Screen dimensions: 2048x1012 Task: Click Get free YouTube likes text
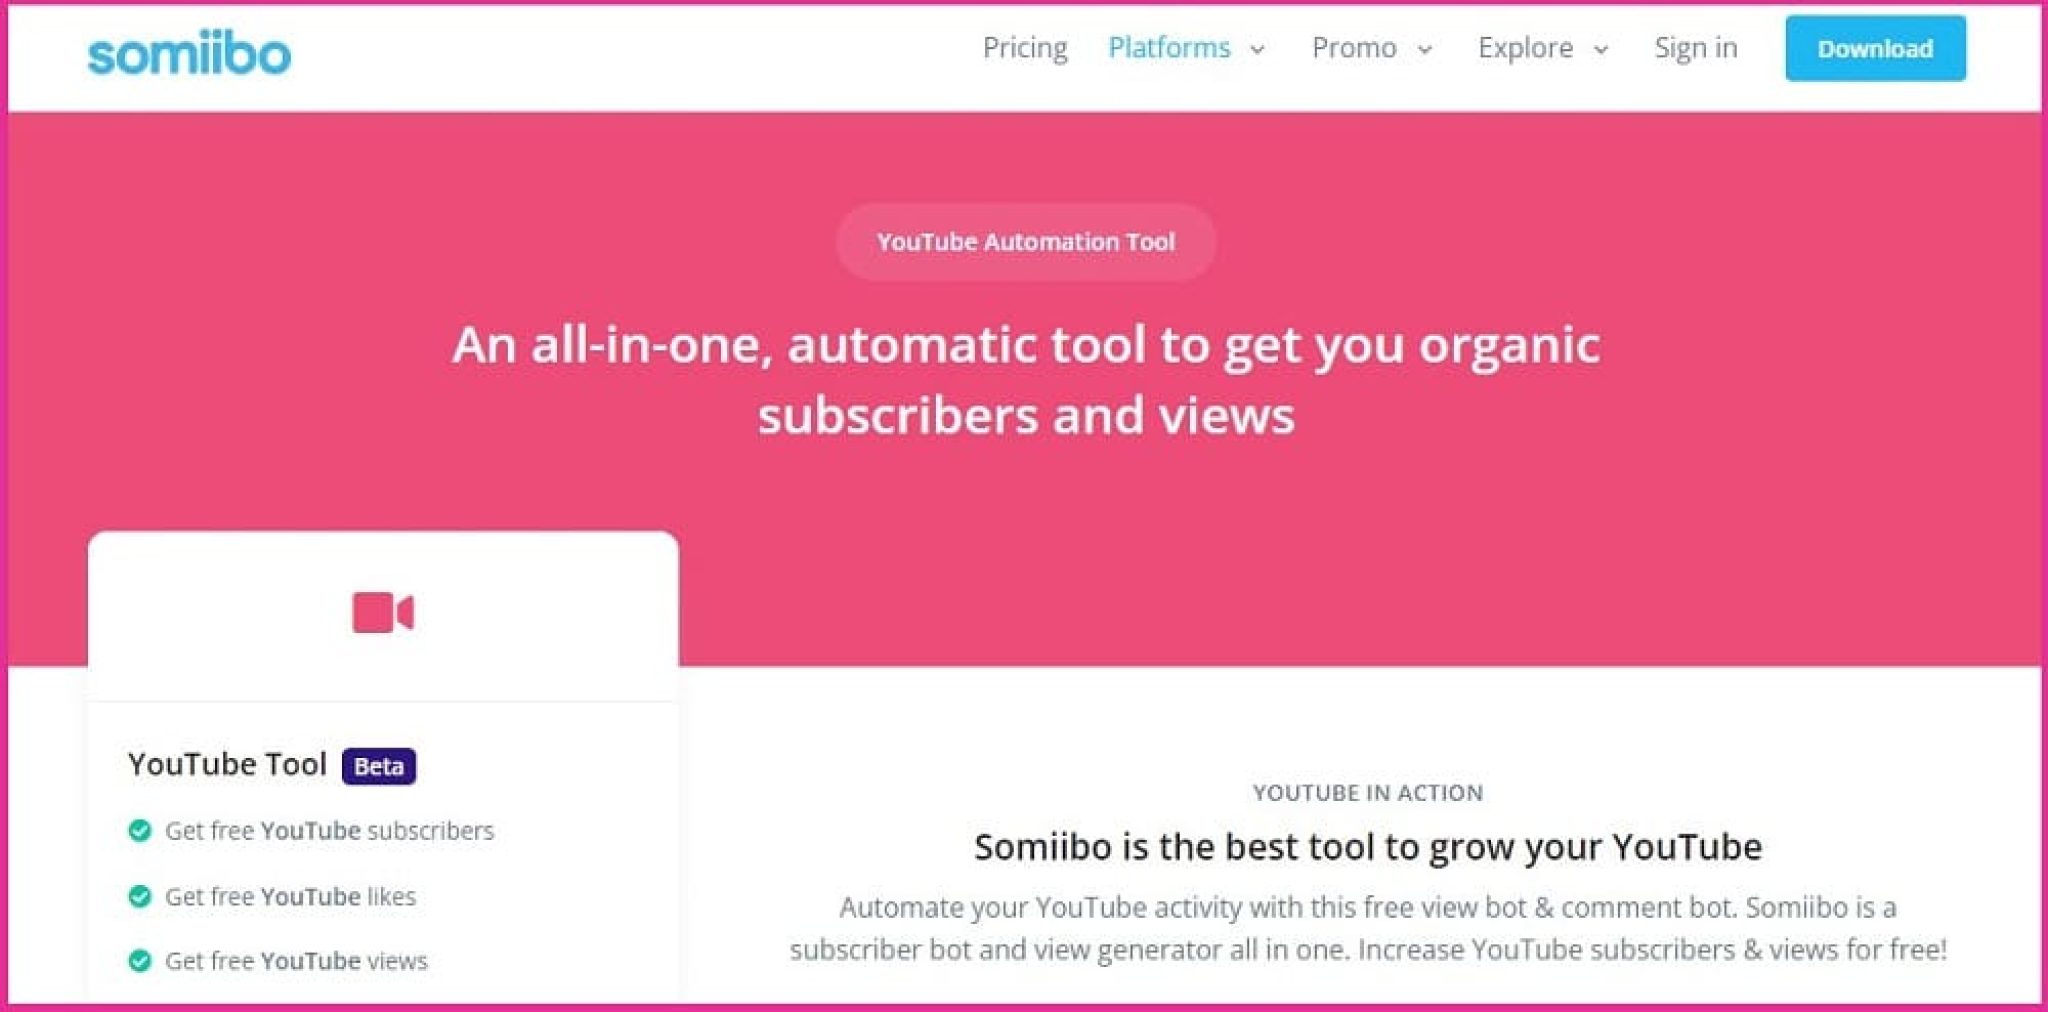[290, 896]
